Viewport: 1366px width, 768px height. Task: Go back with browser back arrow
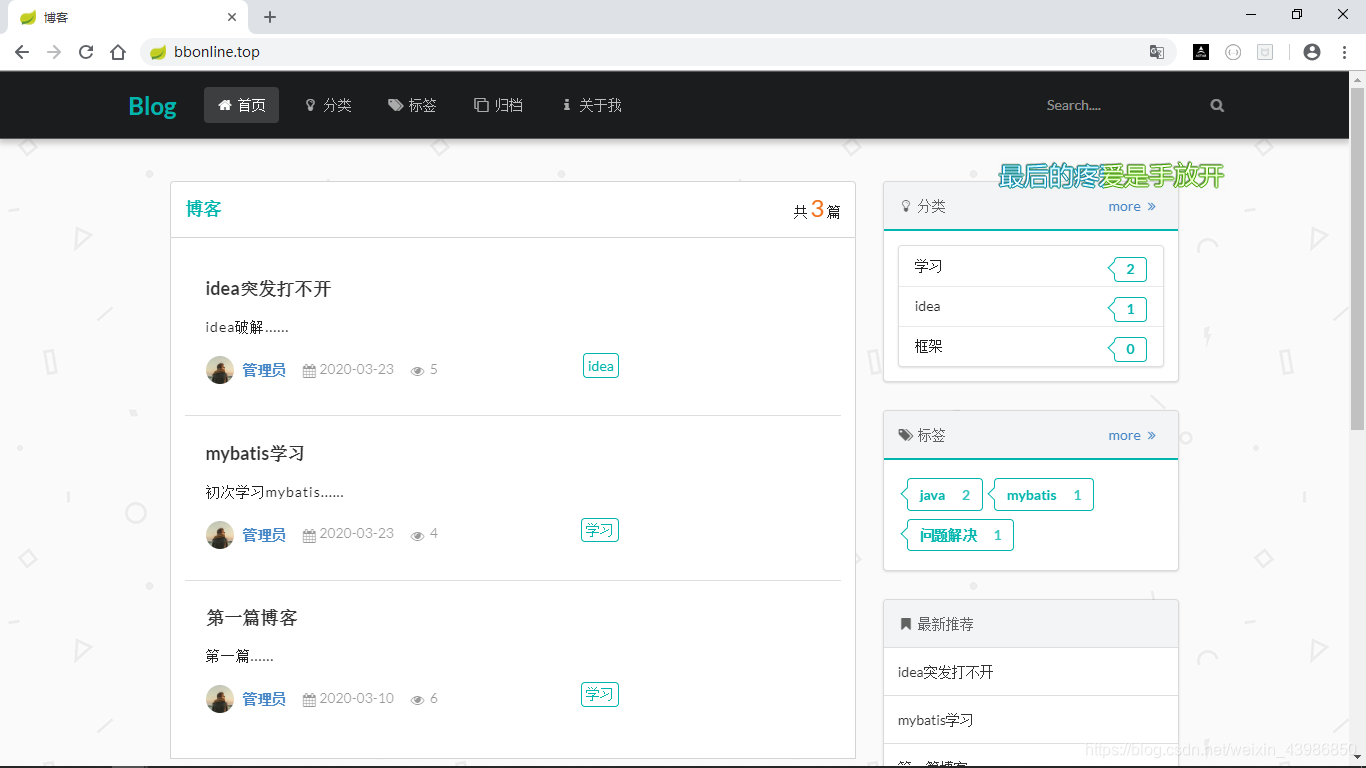point(22,52)
